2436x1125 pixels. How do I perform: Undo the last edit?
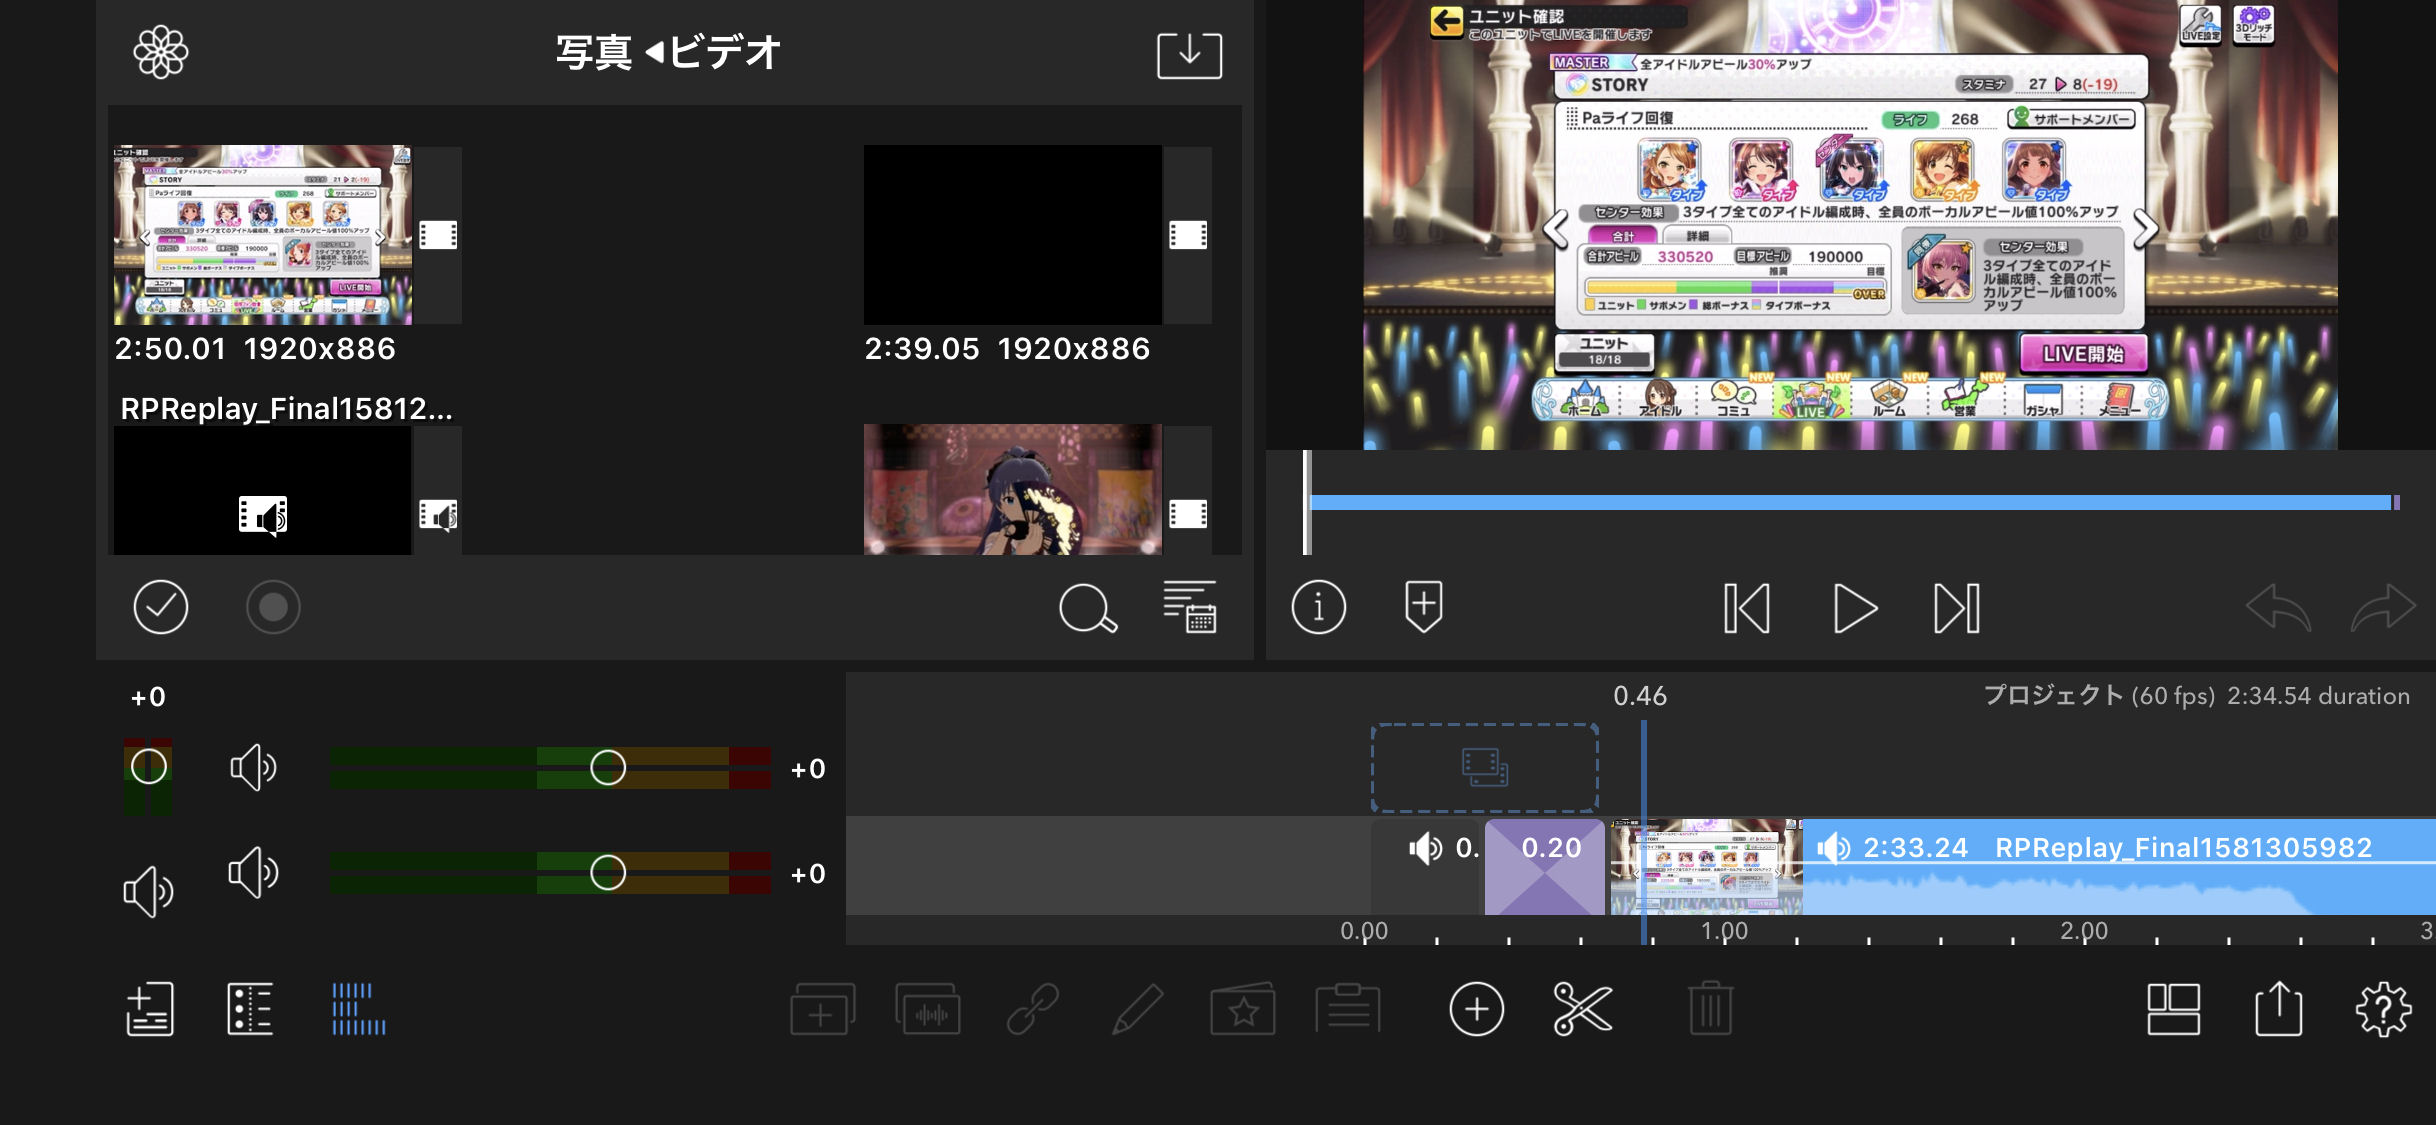tap(2278, 607)
